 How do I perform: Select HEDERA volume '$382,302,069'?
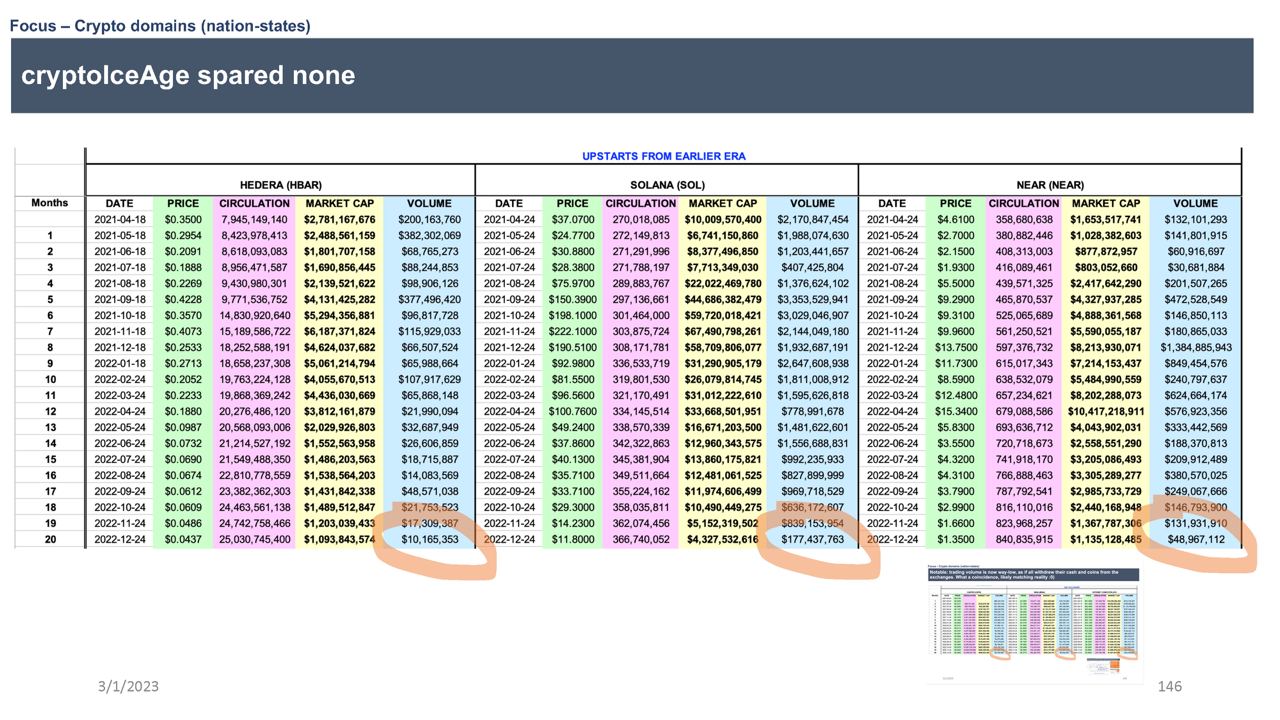429,235
